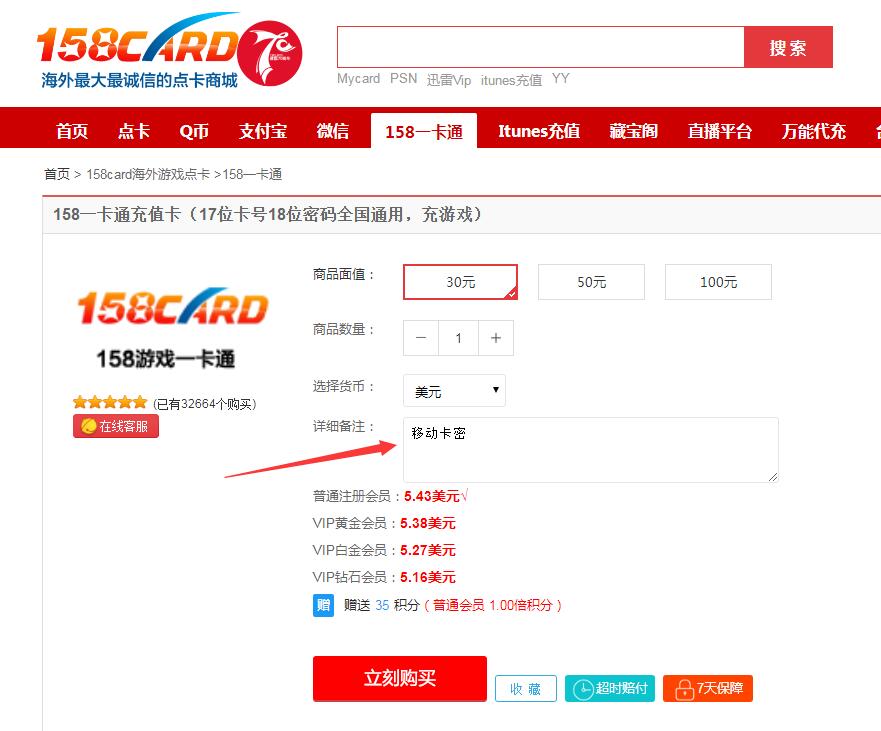This screenshot has height=731, width=881.
Task: Select the 30元 face value option
Action: point(460,282)
